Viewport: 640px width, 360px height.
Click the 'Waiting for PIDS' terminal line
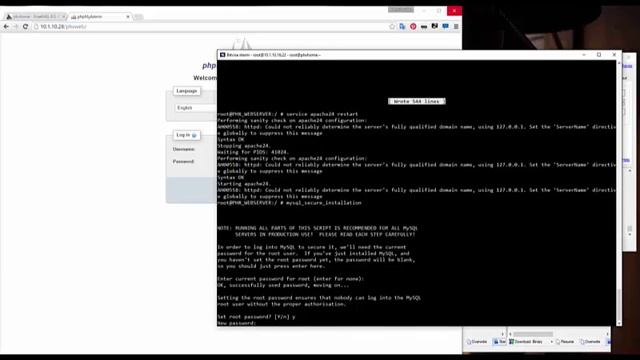pos(252,152)
